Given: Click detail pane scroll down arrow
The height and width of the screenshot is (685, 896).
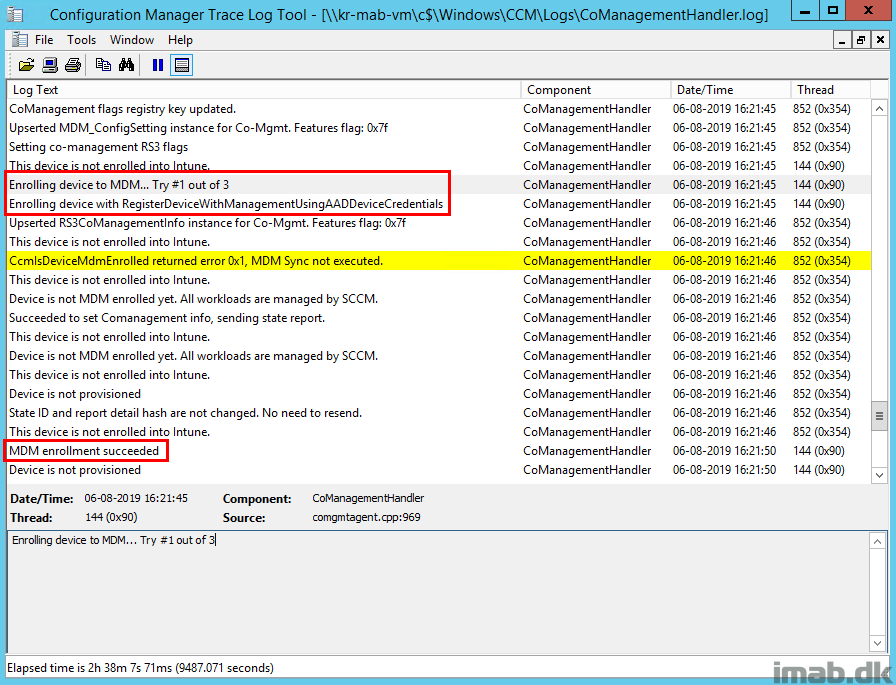Looking at the screenshot, I should pyautogui.click(x=877, y=643).
